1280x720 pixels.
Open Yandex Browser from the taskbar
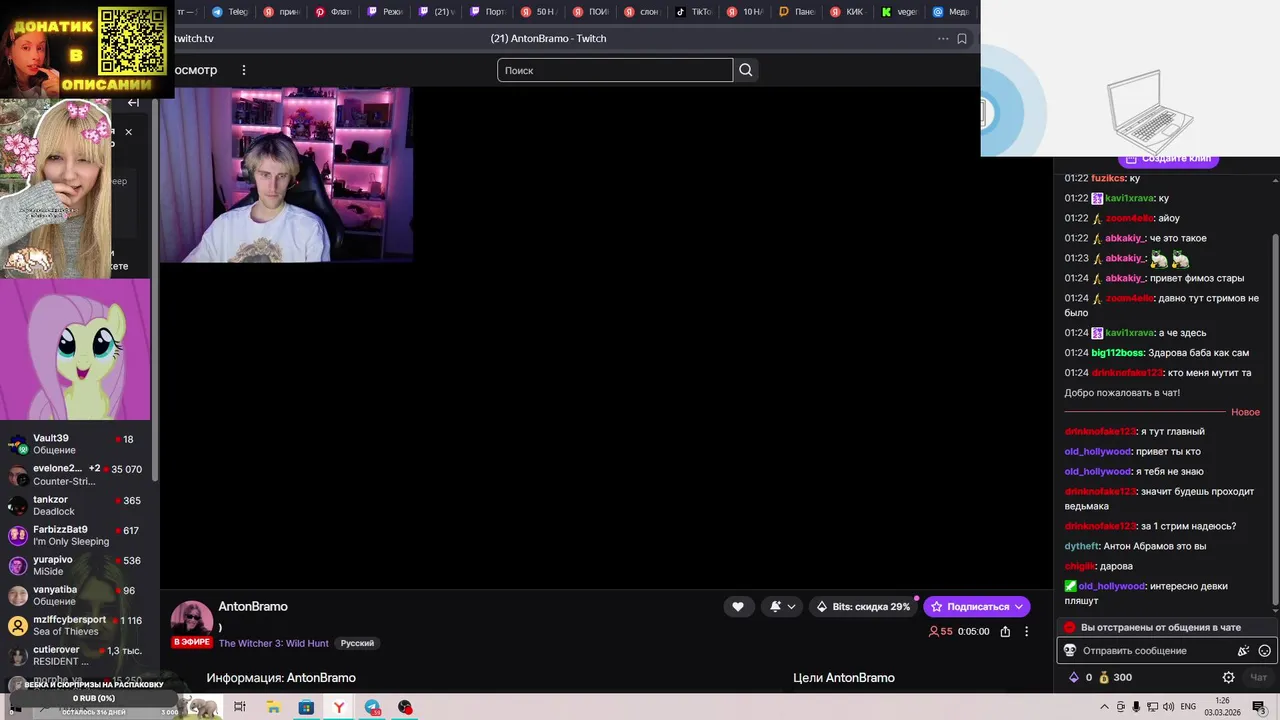[339, 707]
